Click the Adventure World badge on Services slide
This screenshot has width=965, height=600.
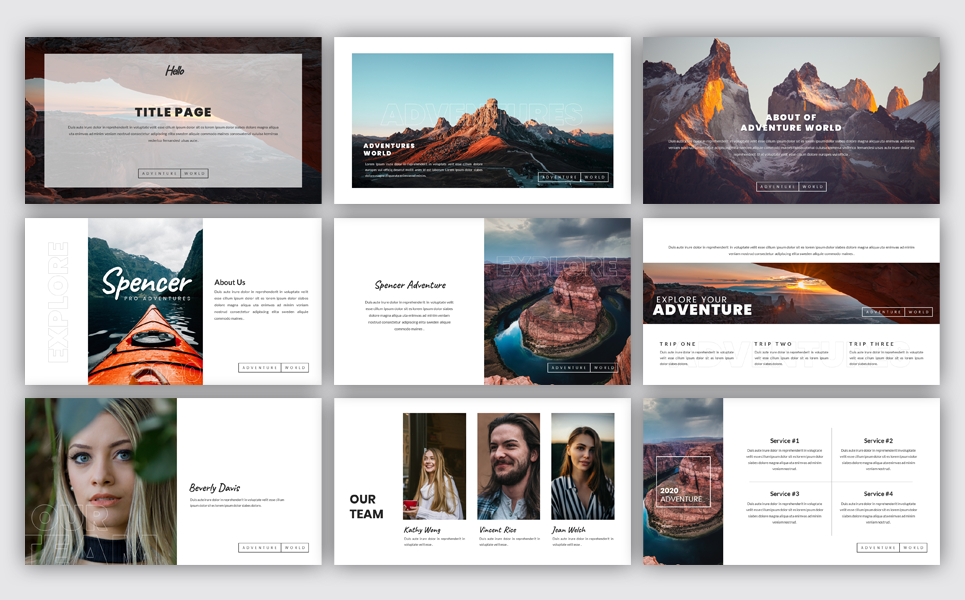tap(892, 548)
